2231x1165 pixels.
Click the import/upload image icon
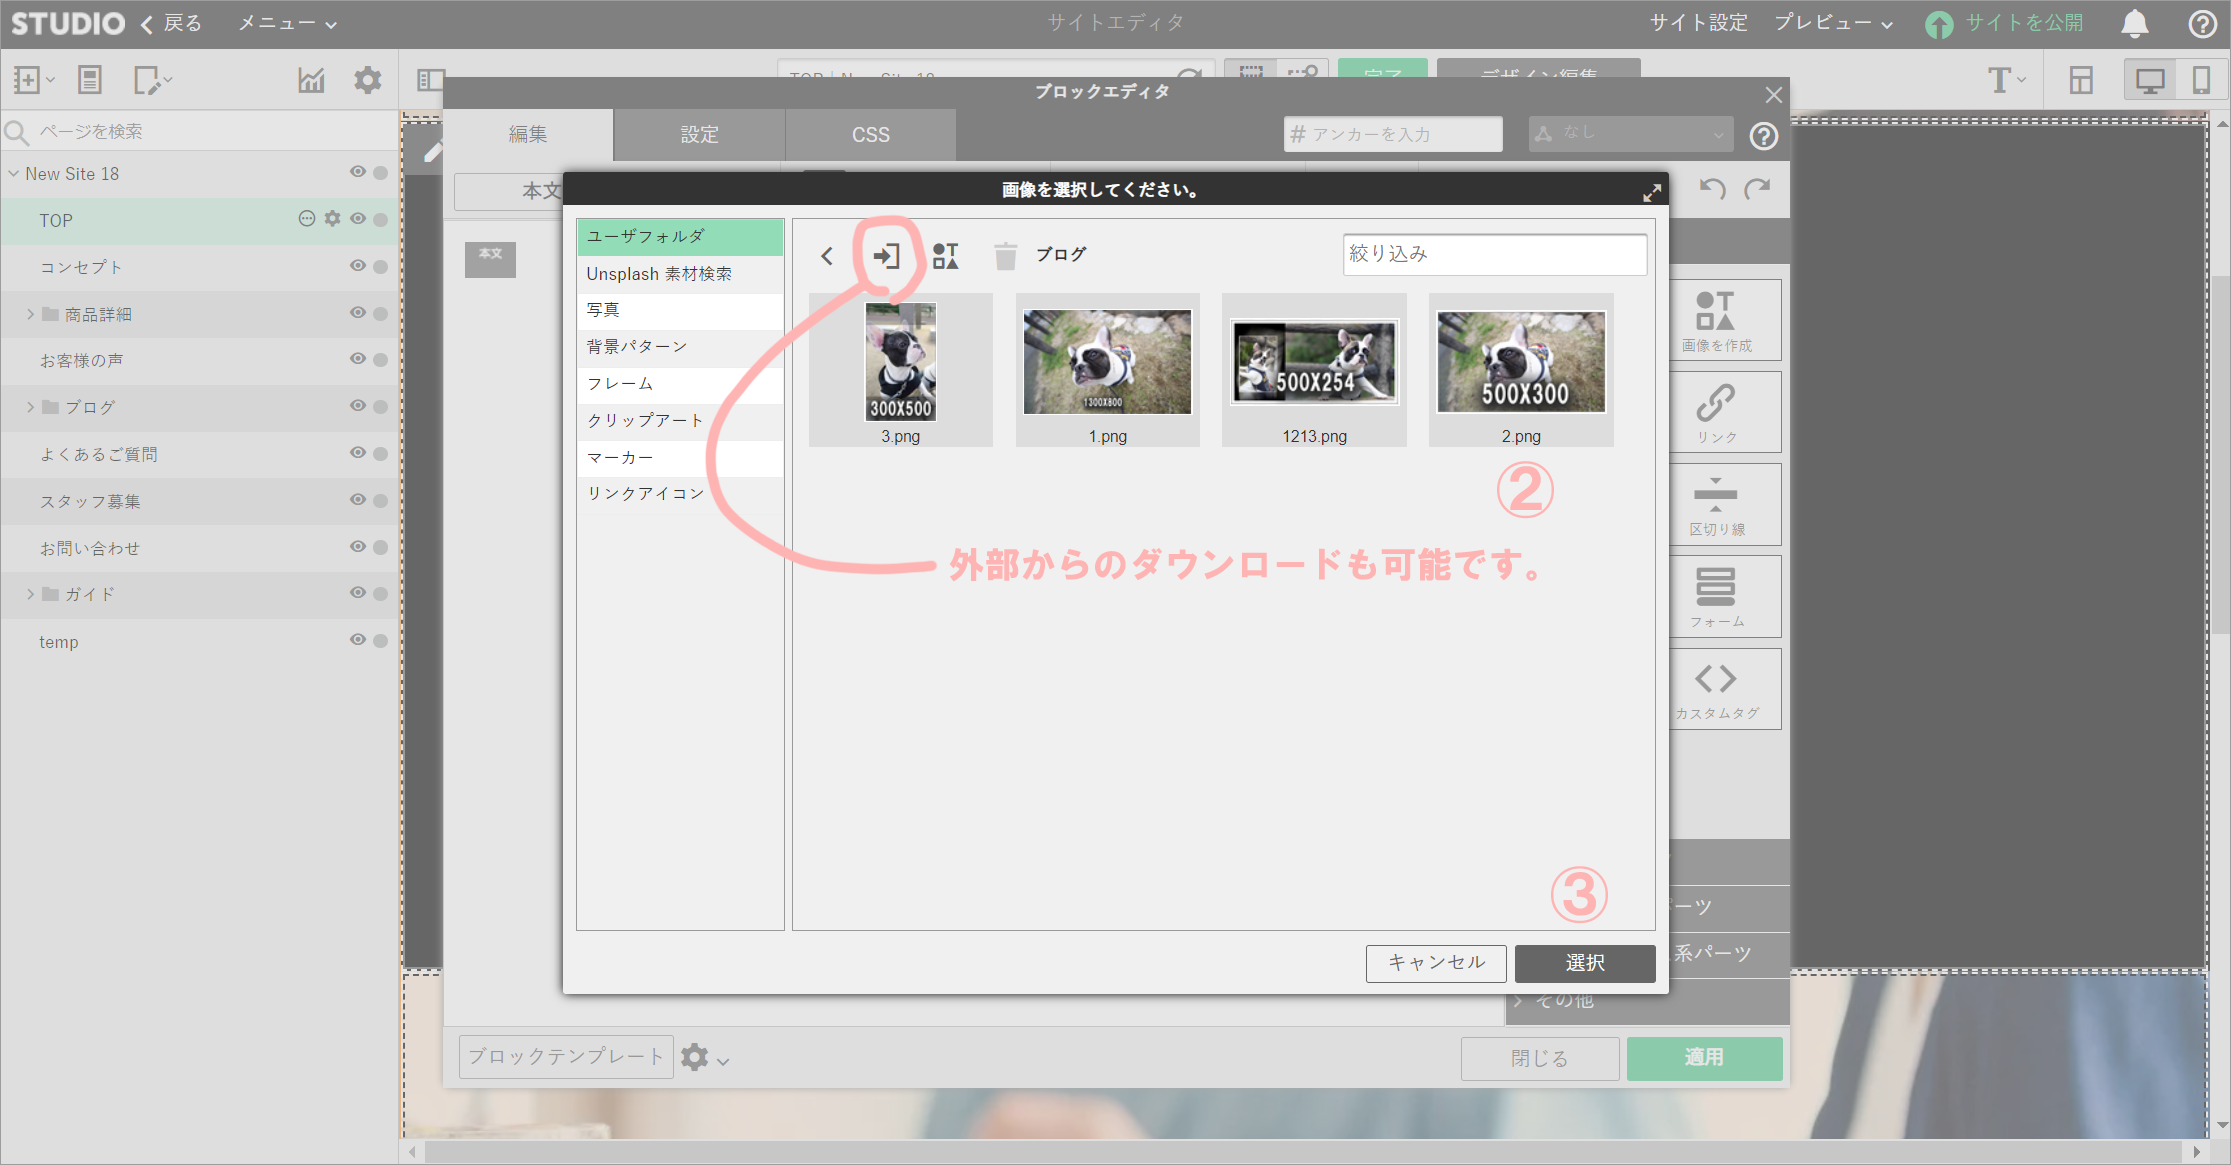coord(886,256)
